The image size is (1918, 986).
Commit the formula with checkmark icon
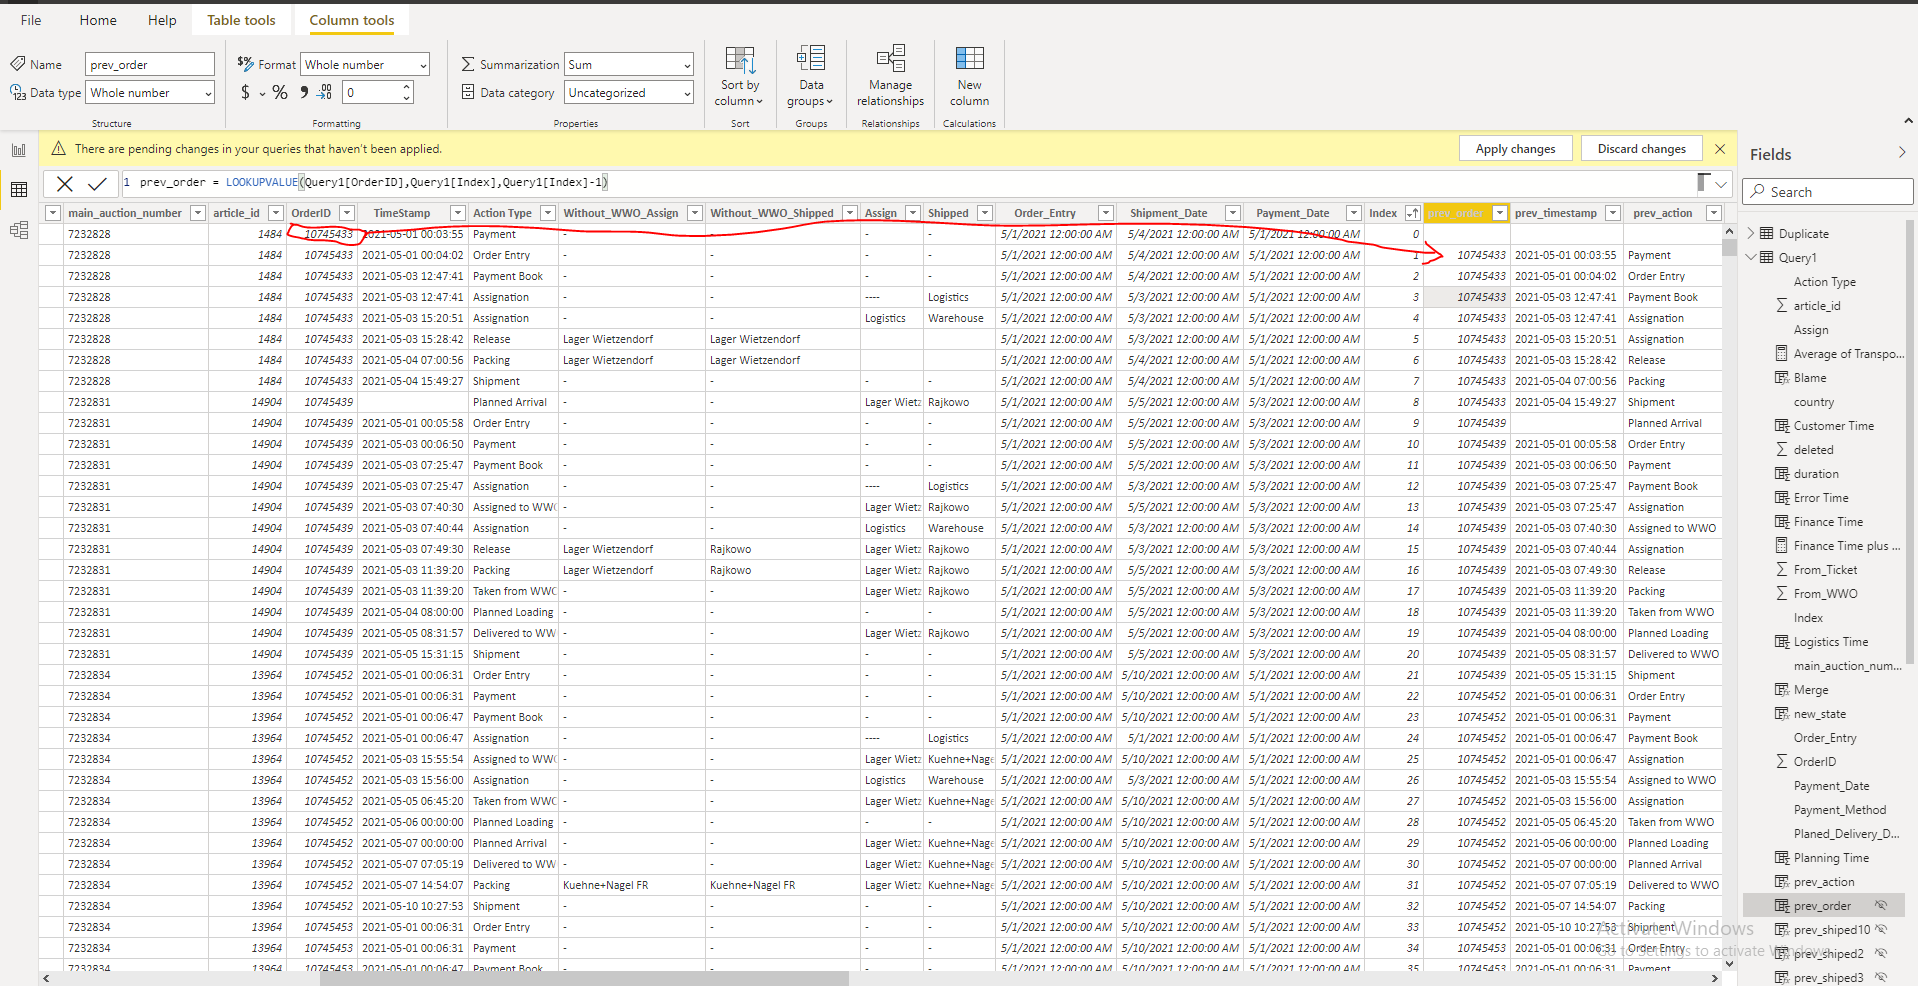click(x=97, y=183)
